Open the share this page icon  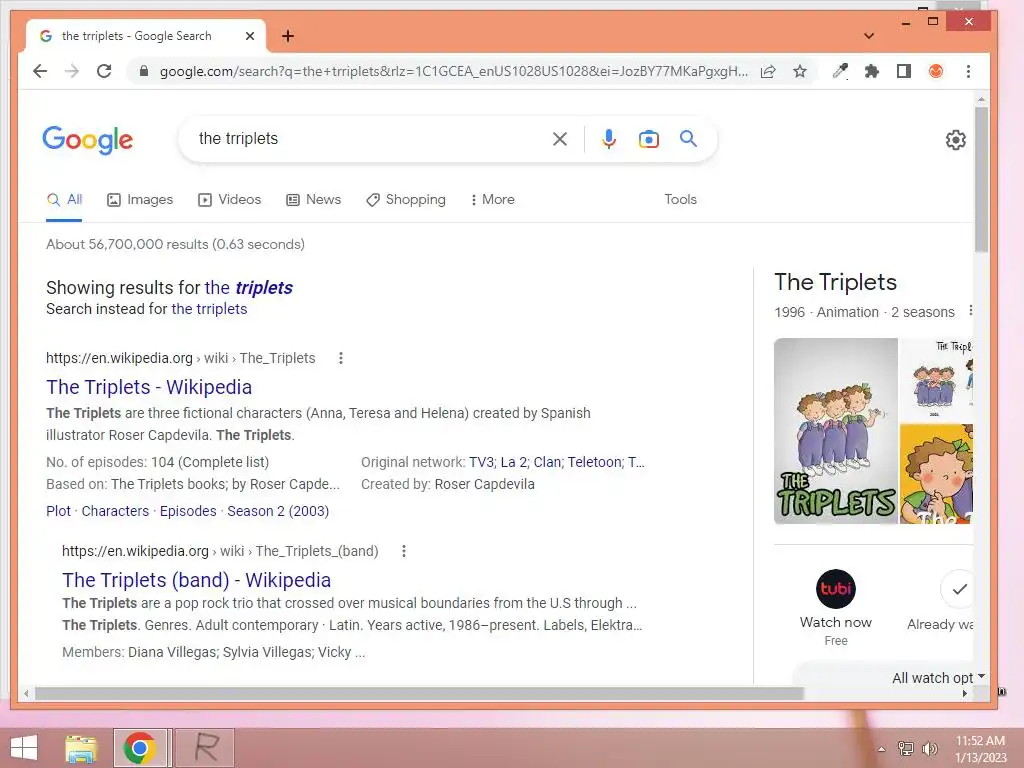[768, 71]
